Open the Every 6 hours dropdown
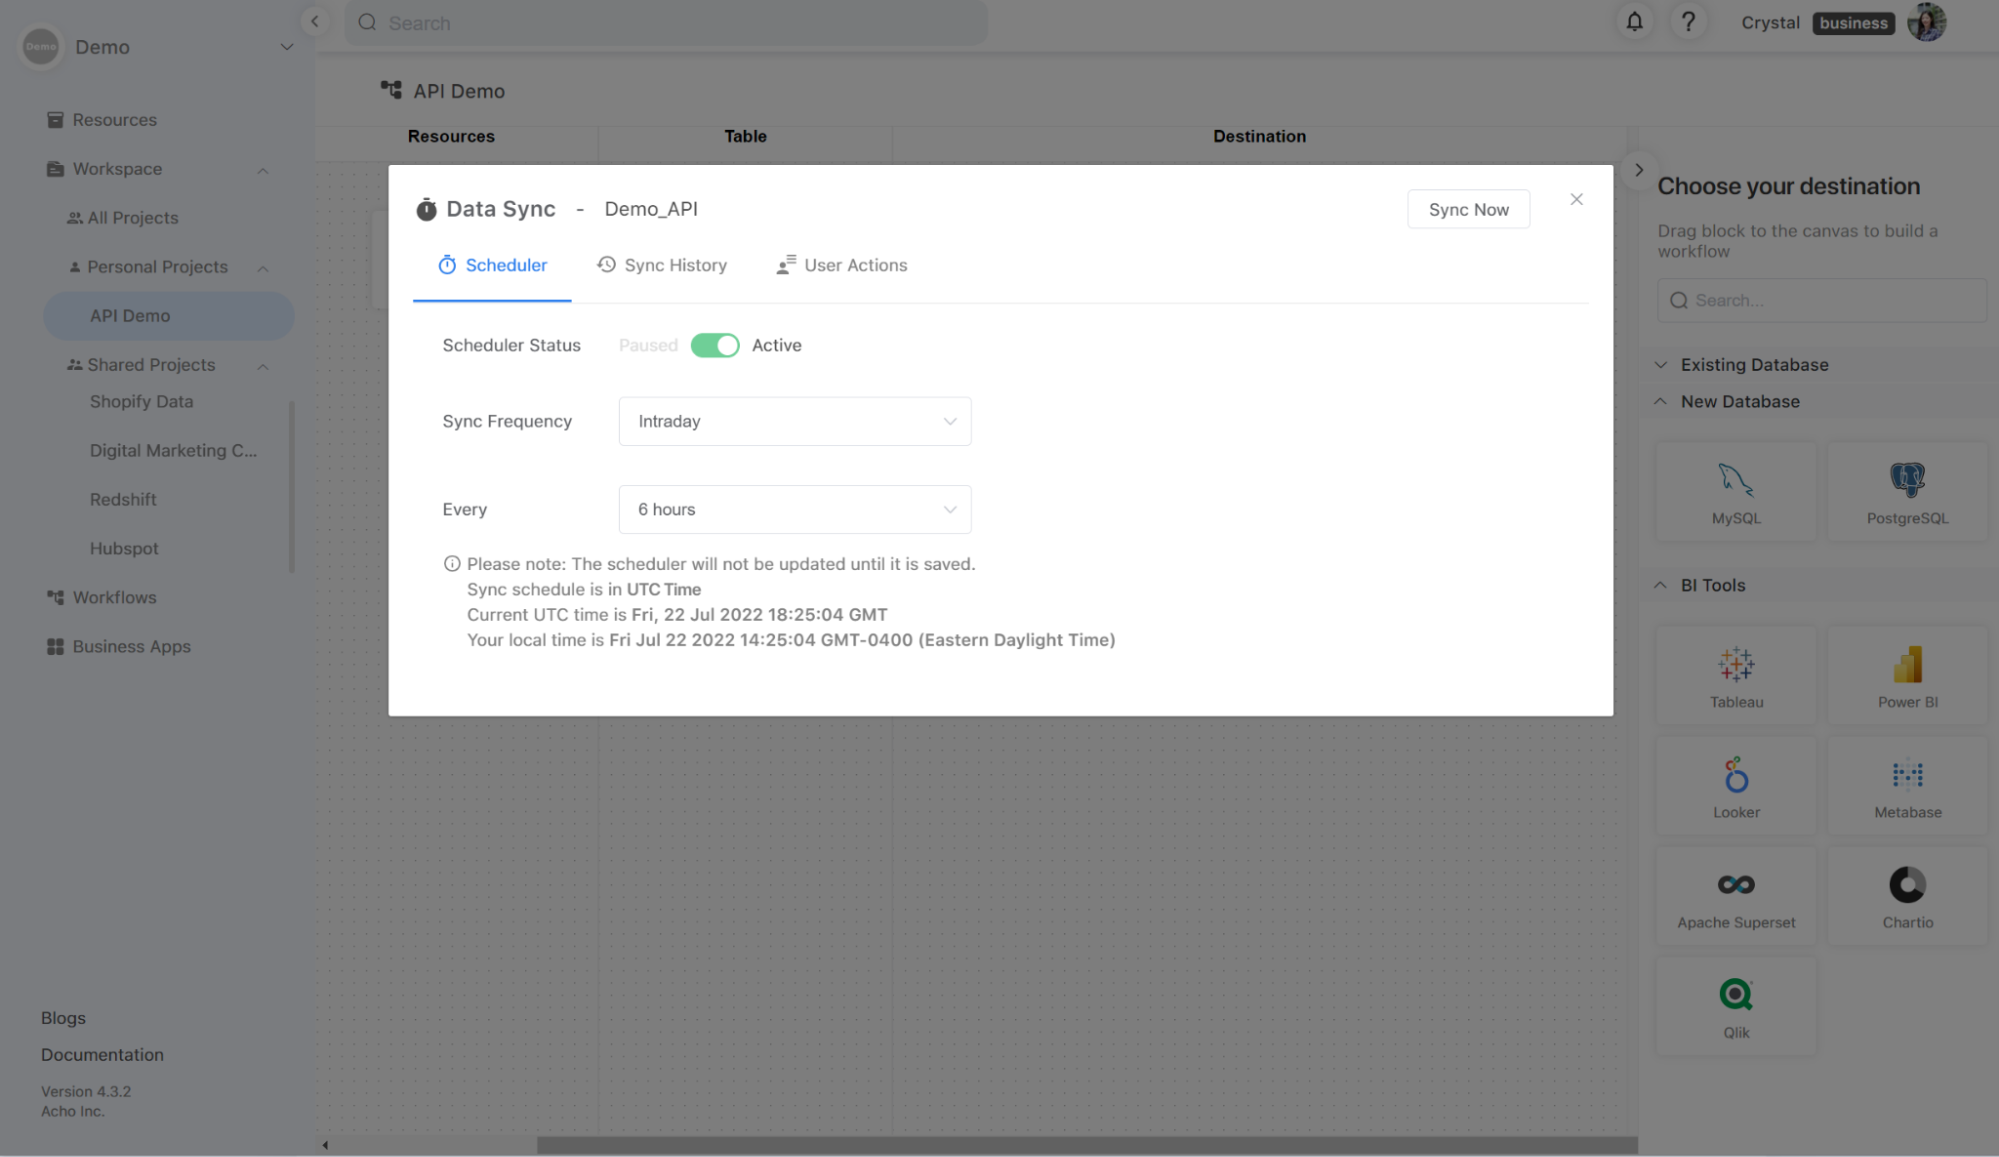 click(794, 509)
